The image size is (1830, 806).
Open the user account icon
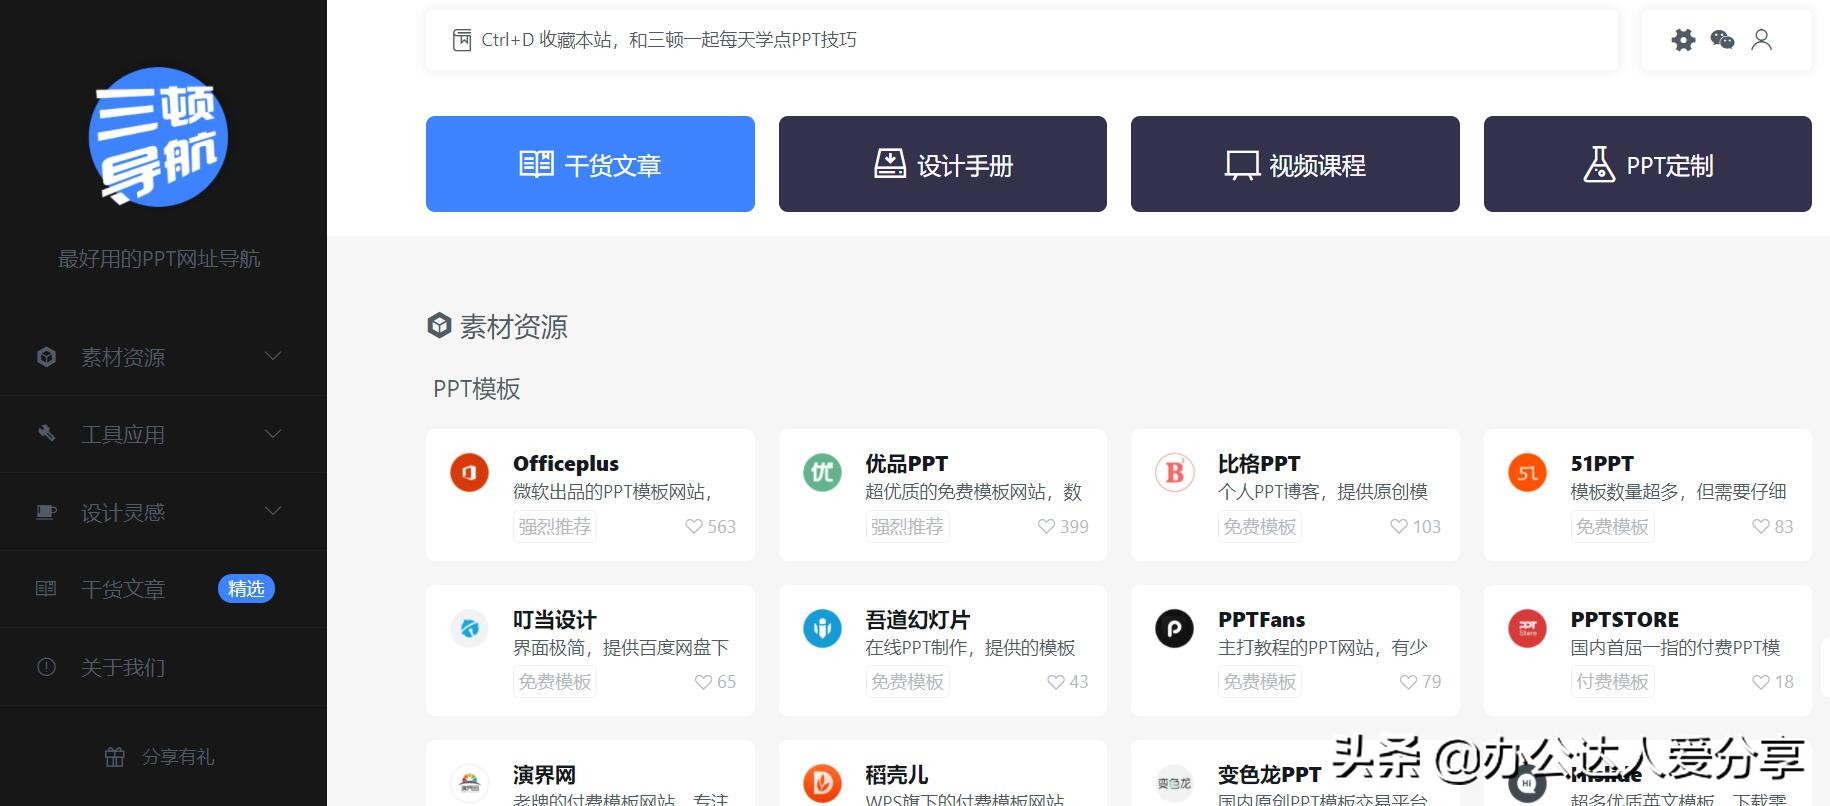[x=1762, y=40]
